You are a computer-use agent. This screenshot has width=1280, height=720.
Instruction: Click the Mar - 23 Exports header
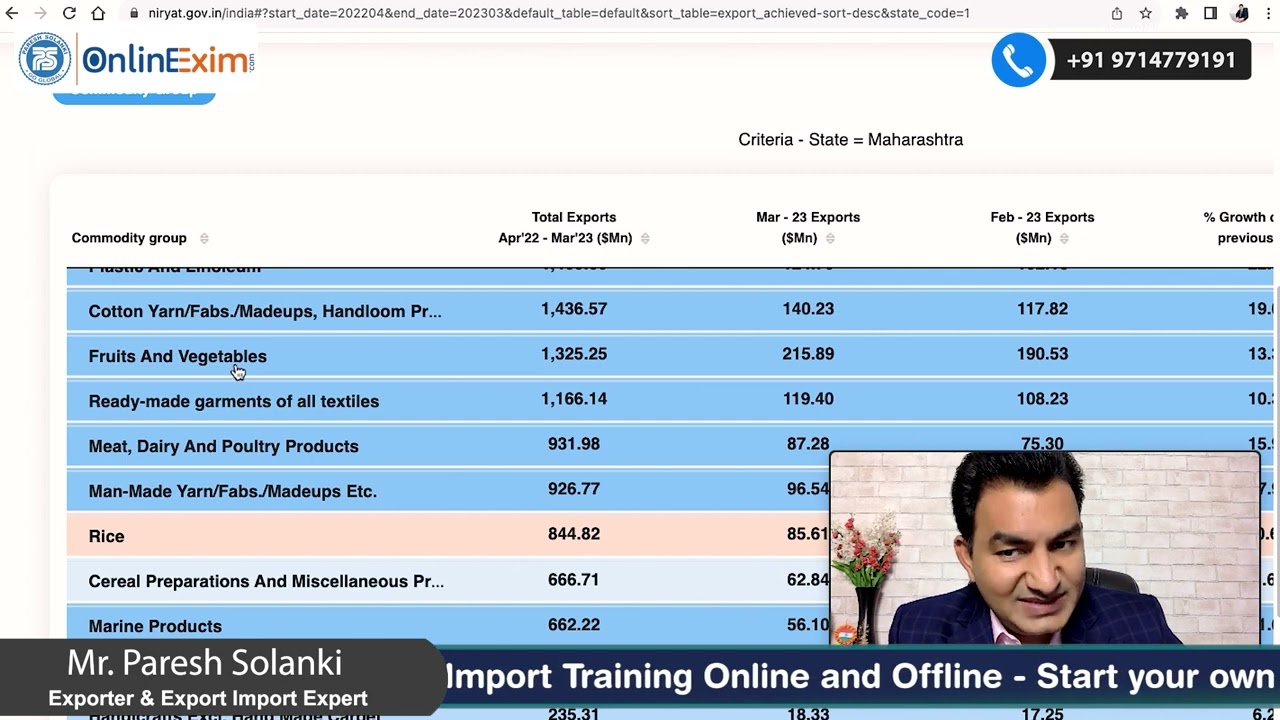pos(807,227)
